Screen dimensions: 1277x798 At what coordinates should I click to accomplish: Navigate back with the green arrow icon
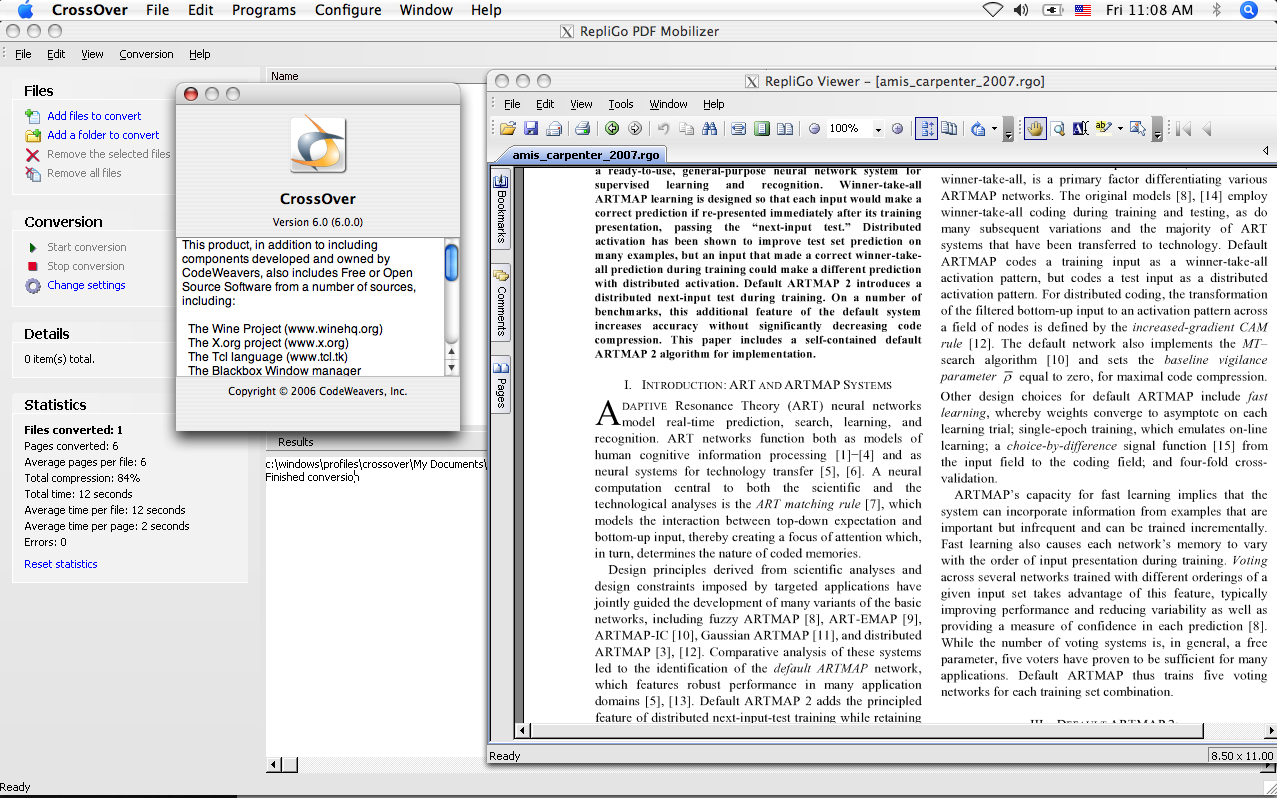611,128
